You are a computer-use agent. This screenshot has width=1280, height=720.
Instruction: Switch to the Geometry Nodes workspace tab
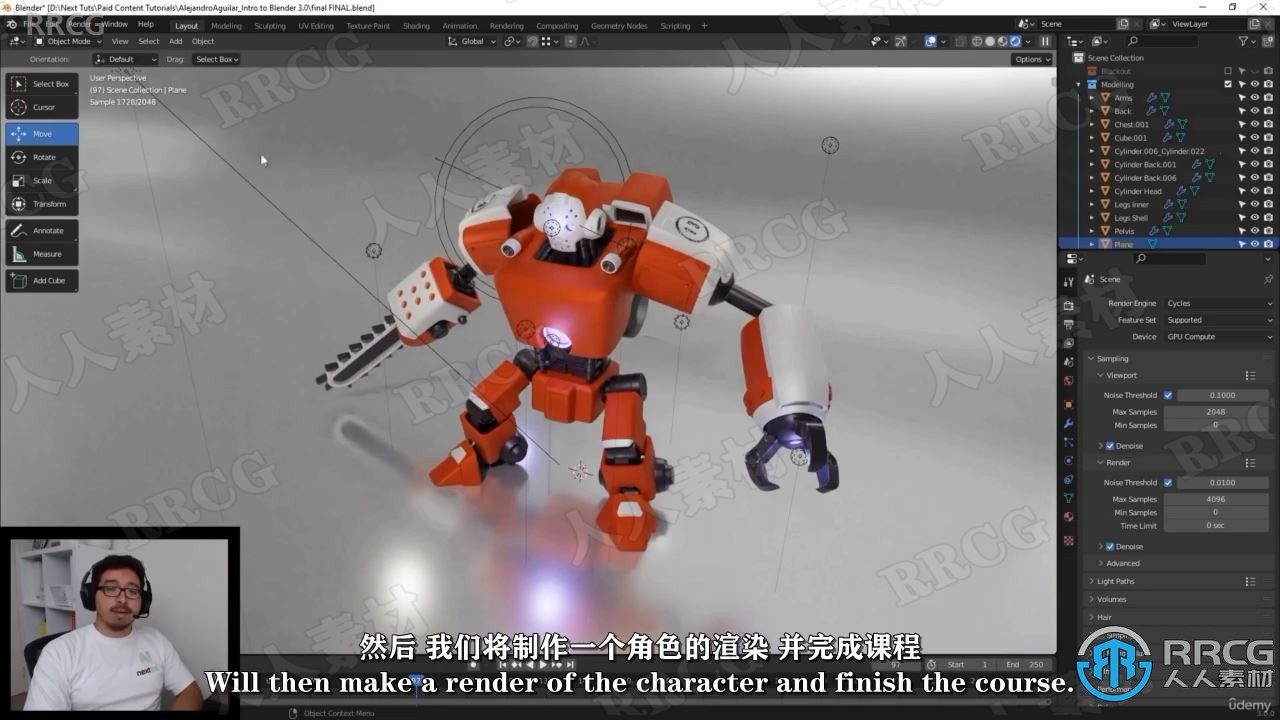click(x=619, y=26)
